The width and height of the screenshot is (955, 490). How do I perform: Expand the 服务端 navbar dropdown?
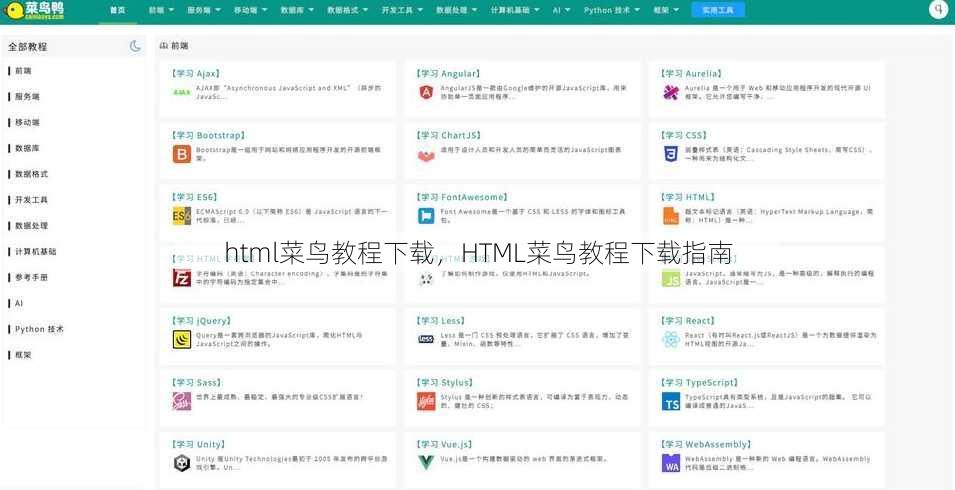coord(203,10)
